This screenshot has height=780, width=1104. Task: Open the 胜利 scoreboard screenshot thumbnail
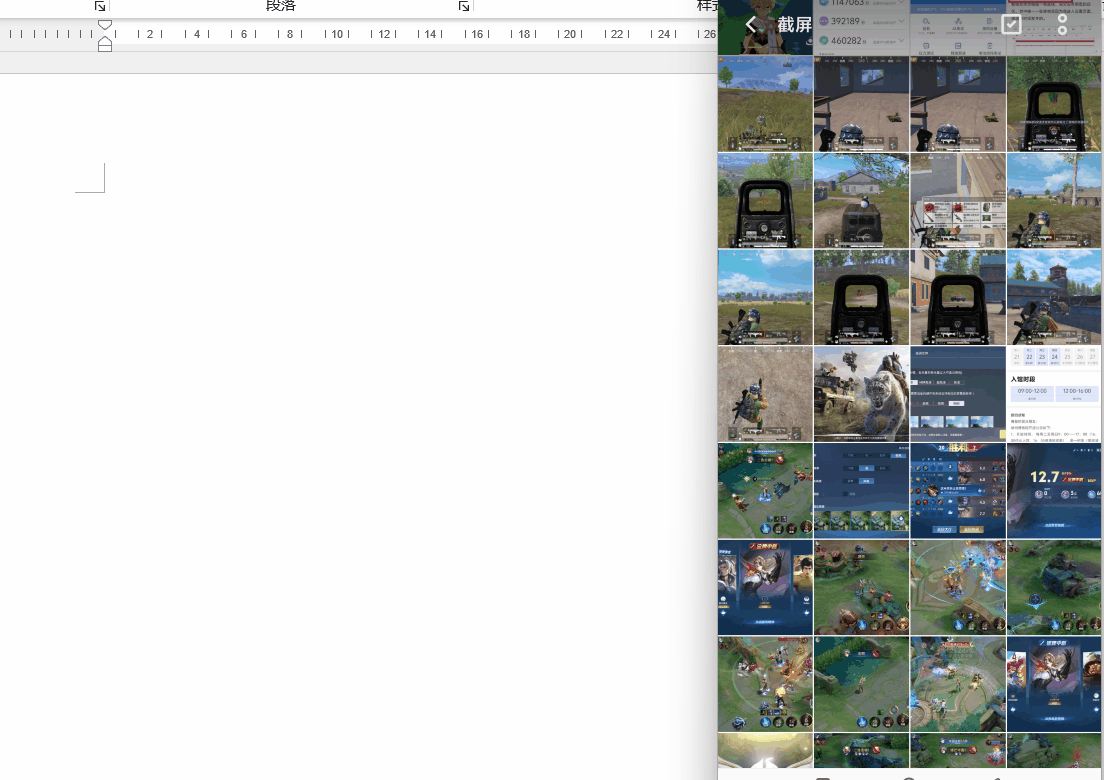click(958, 491)
